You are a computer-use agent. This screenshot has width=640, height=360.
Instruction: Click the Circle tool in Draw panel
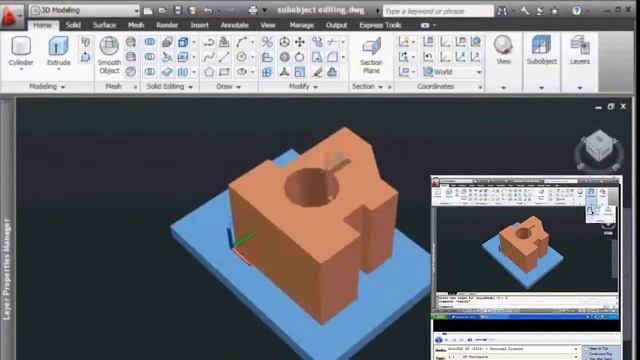[x=242, y=57]
